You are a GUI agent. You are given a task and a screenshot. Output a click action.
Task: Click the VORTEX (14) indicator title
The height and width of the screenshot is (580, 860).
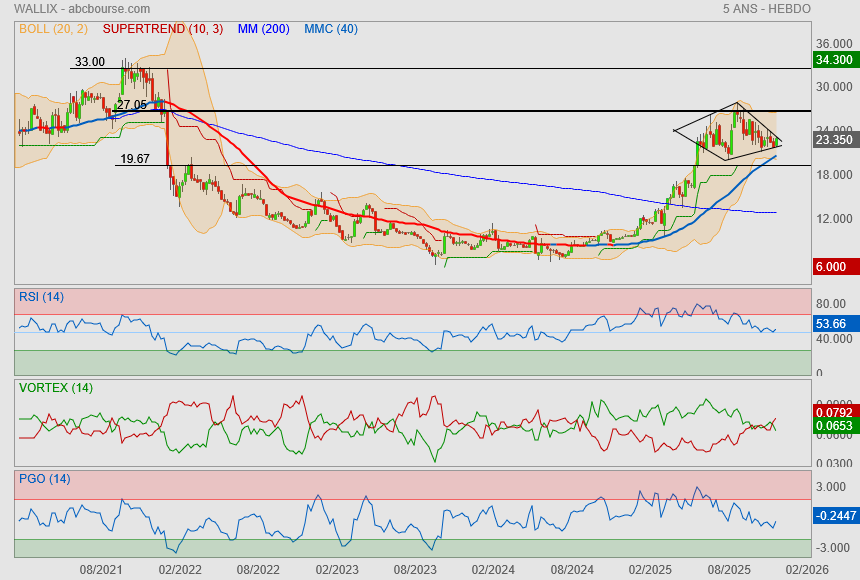55,388
